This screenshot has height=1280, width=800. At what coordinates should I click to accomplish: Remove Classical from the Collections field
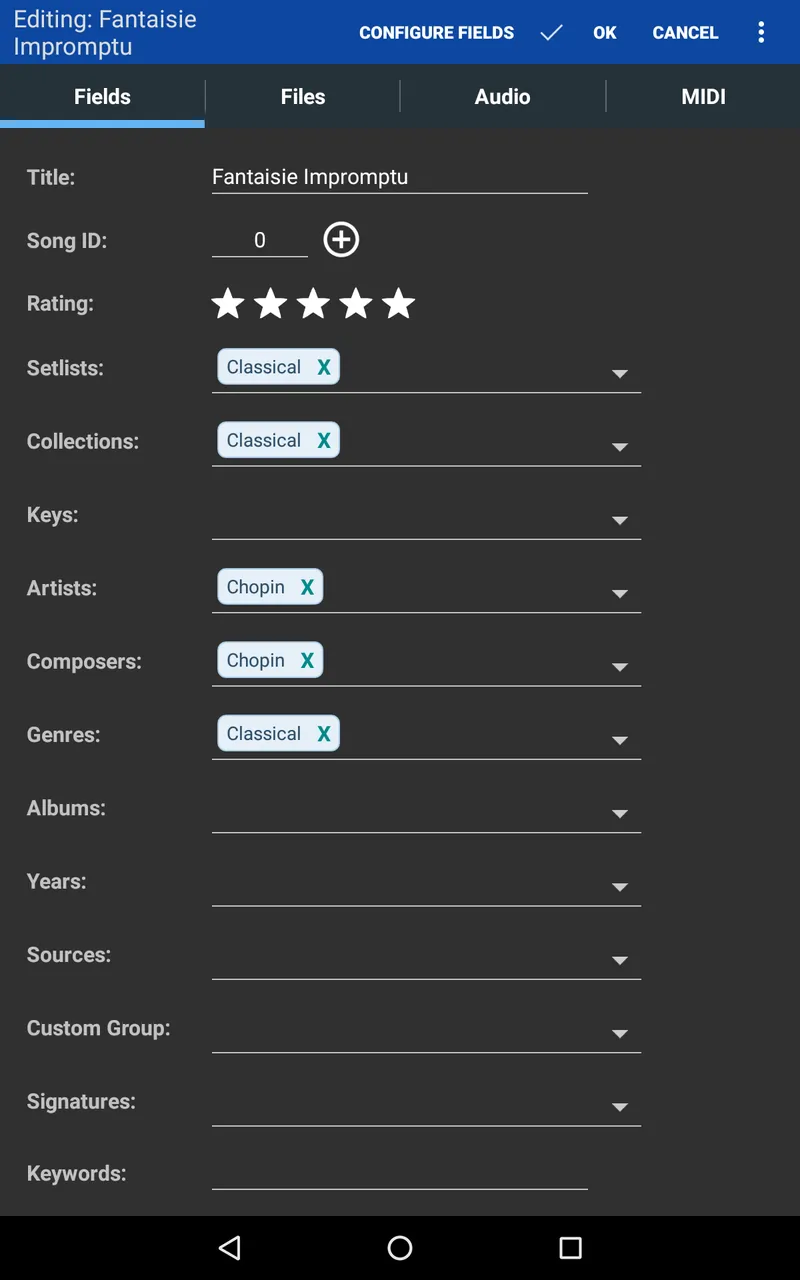point(322,440)
